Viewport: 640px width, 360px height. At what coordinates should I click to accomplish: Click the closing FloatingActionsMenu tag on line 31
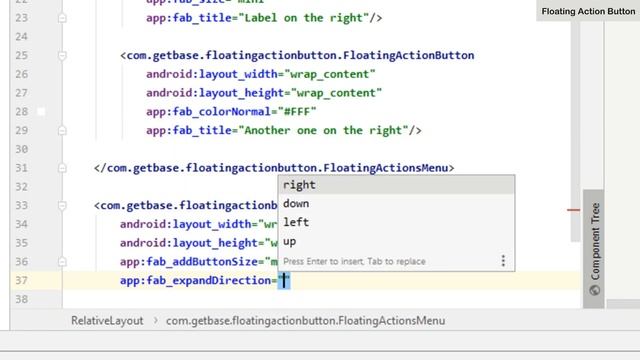click(x=274, y=168)
